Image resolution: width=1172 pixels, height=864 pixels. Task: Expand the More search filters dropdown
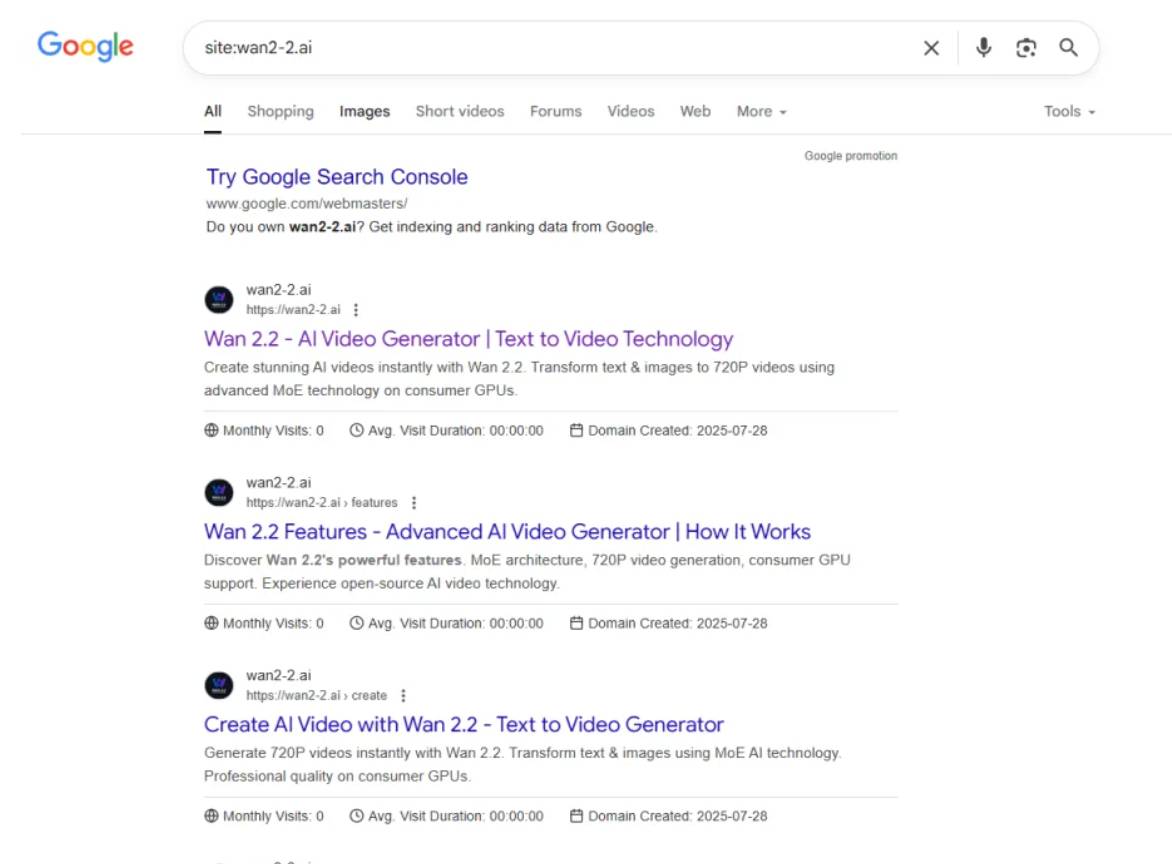tap(761, 111)
